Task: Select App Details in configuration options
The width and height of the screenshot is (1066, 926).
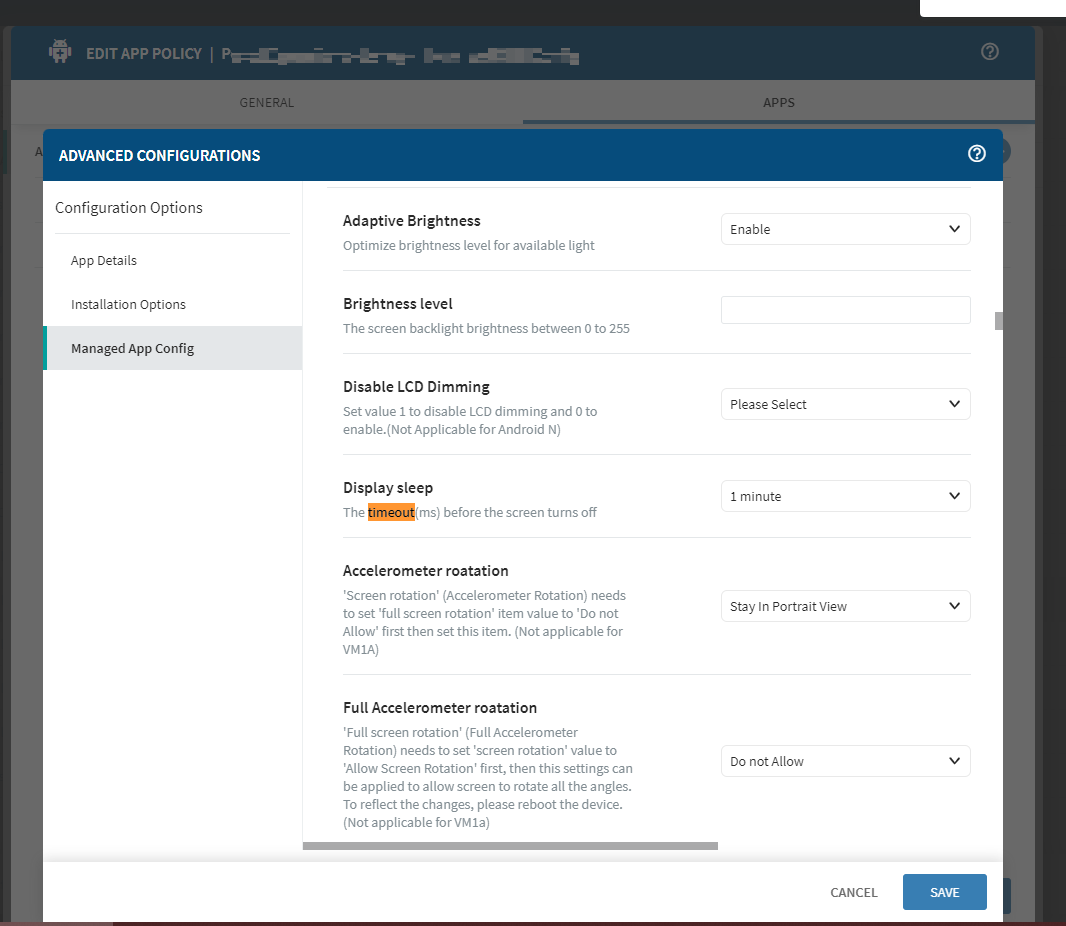Action: pyautogui.click(x=104, y=260)
